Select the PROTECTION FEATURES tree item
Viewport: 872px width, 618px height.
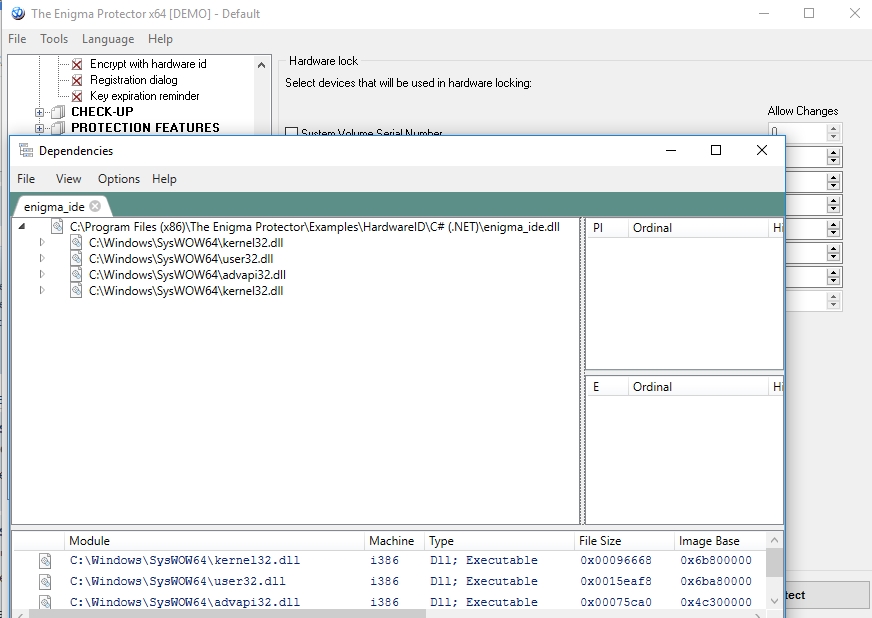click(x=145, y=128)
